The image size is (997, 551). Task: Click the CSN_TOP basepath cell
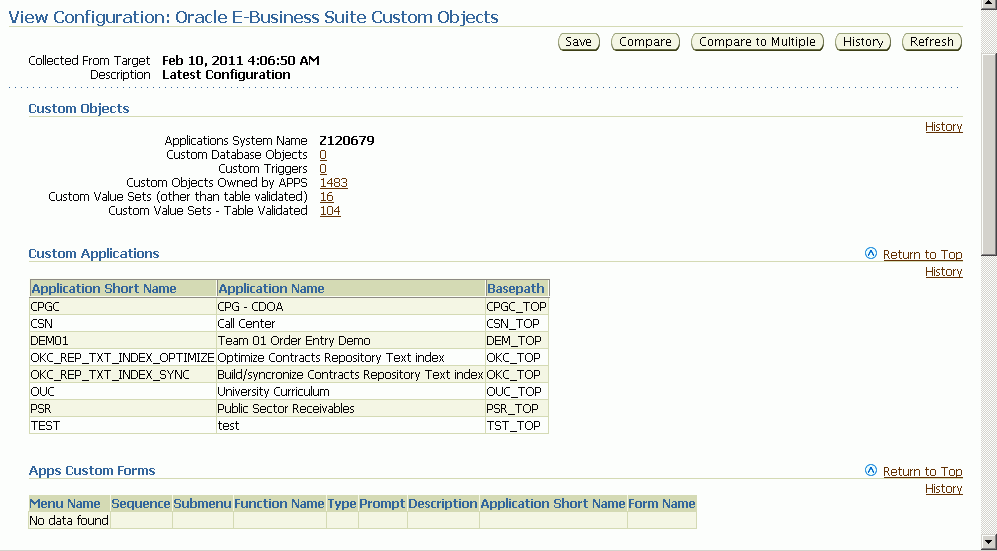coord(517,323)
